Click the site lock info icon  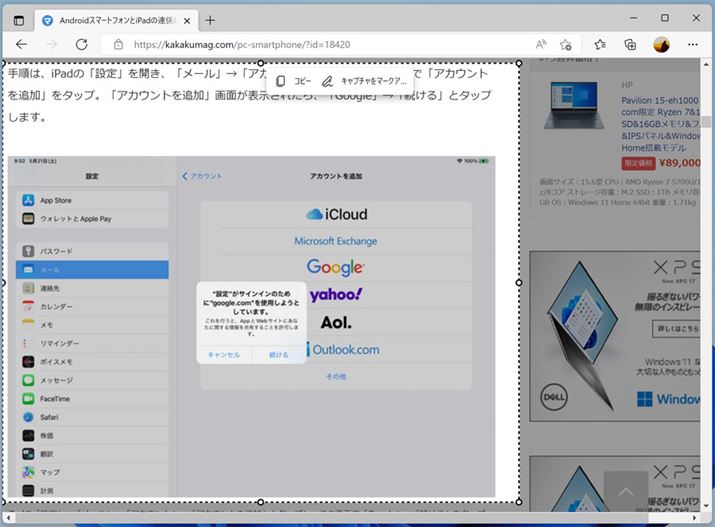118,44
